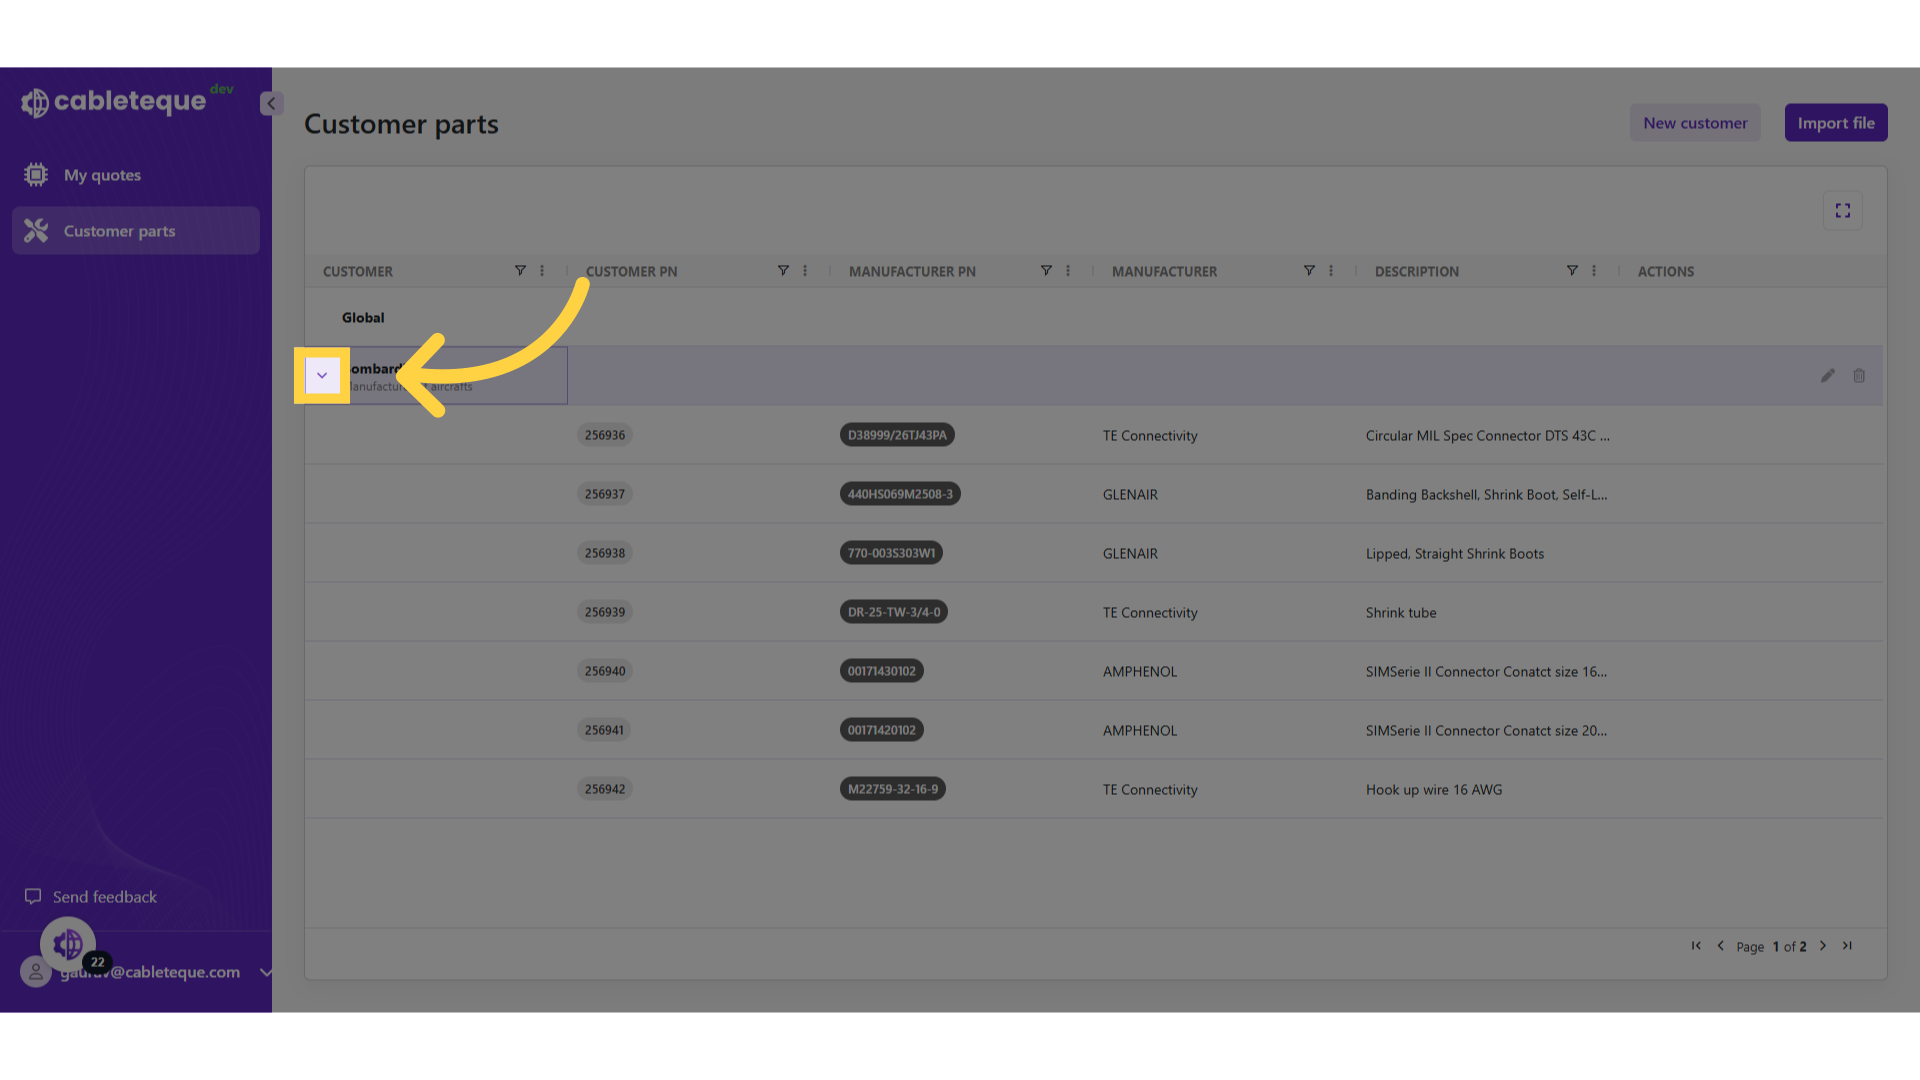Open Manufacturer column three-dot menu

click(x=1331, y=271)
